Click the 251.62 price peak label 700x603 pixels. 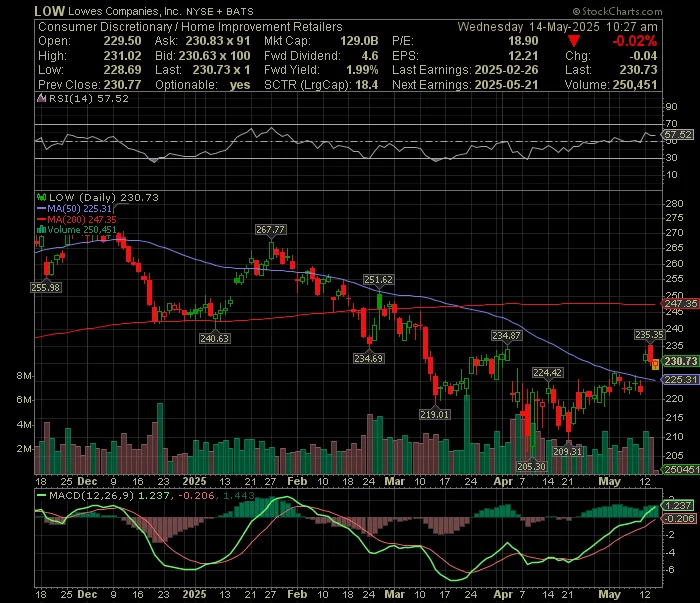point(378,279)
